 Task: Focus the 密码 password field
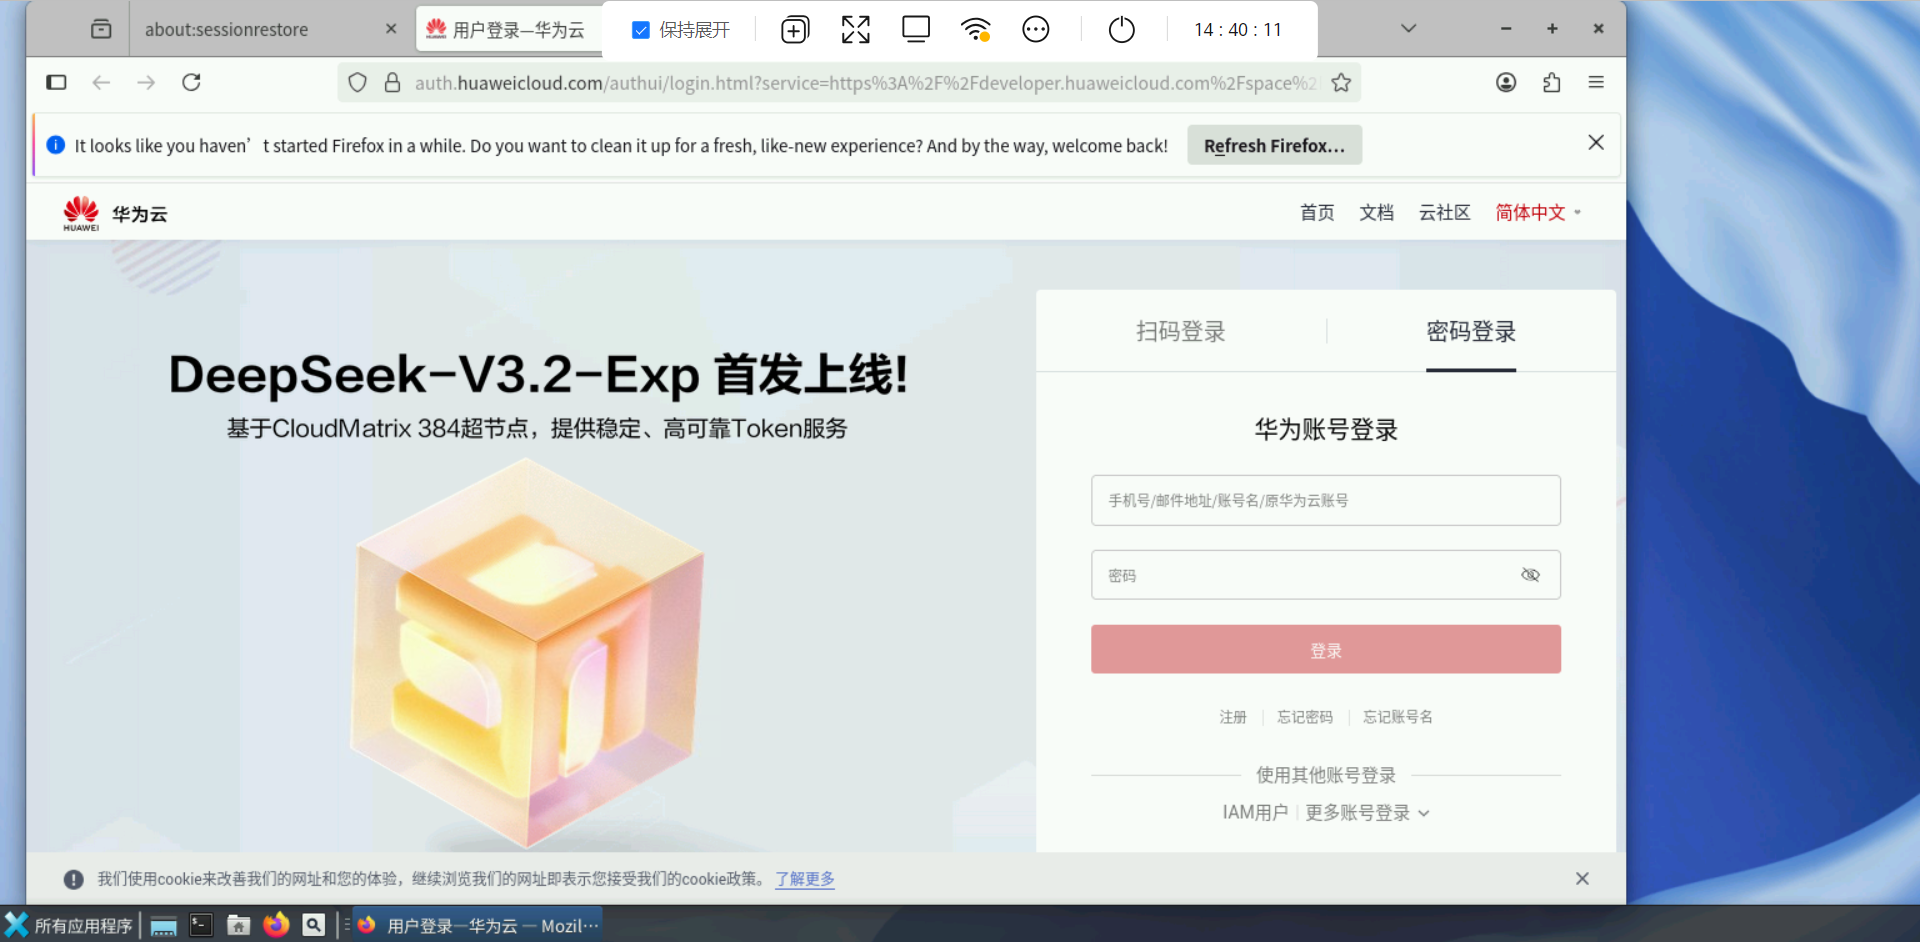[1326, 575]
